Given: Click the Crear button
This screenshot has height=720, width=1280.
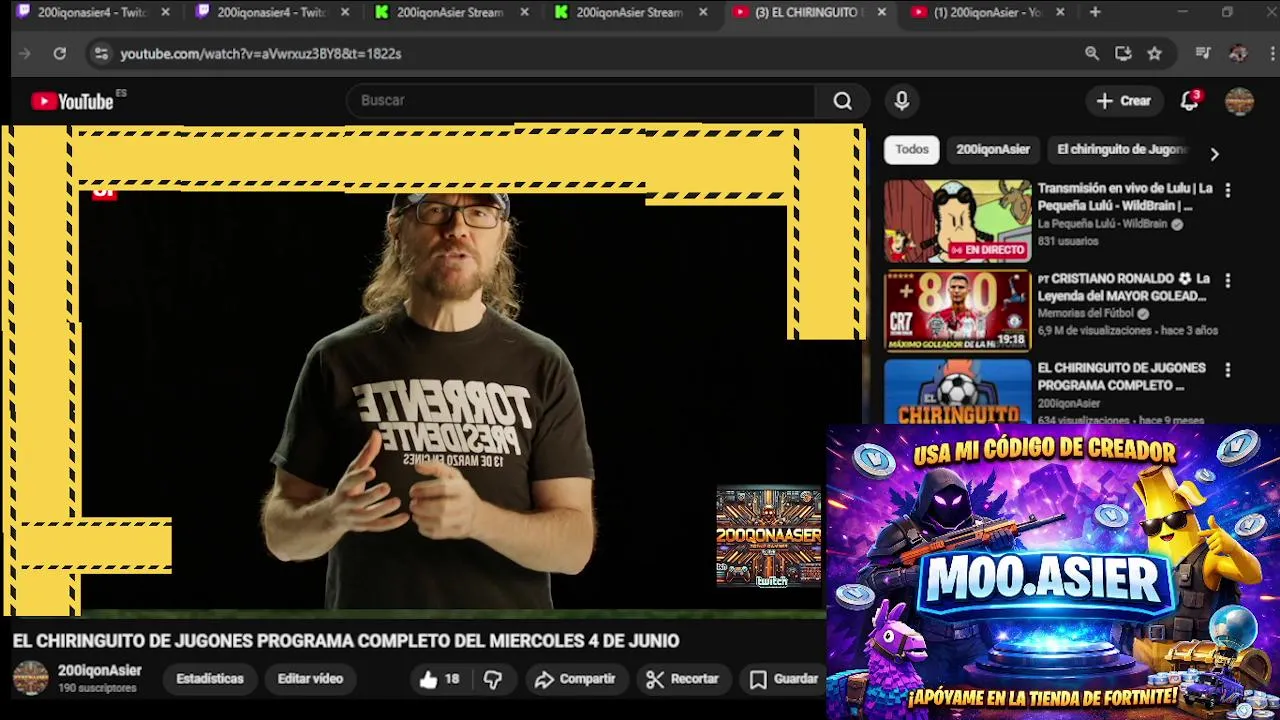Looking at the screenshot, I should [x=1123, y=101].
